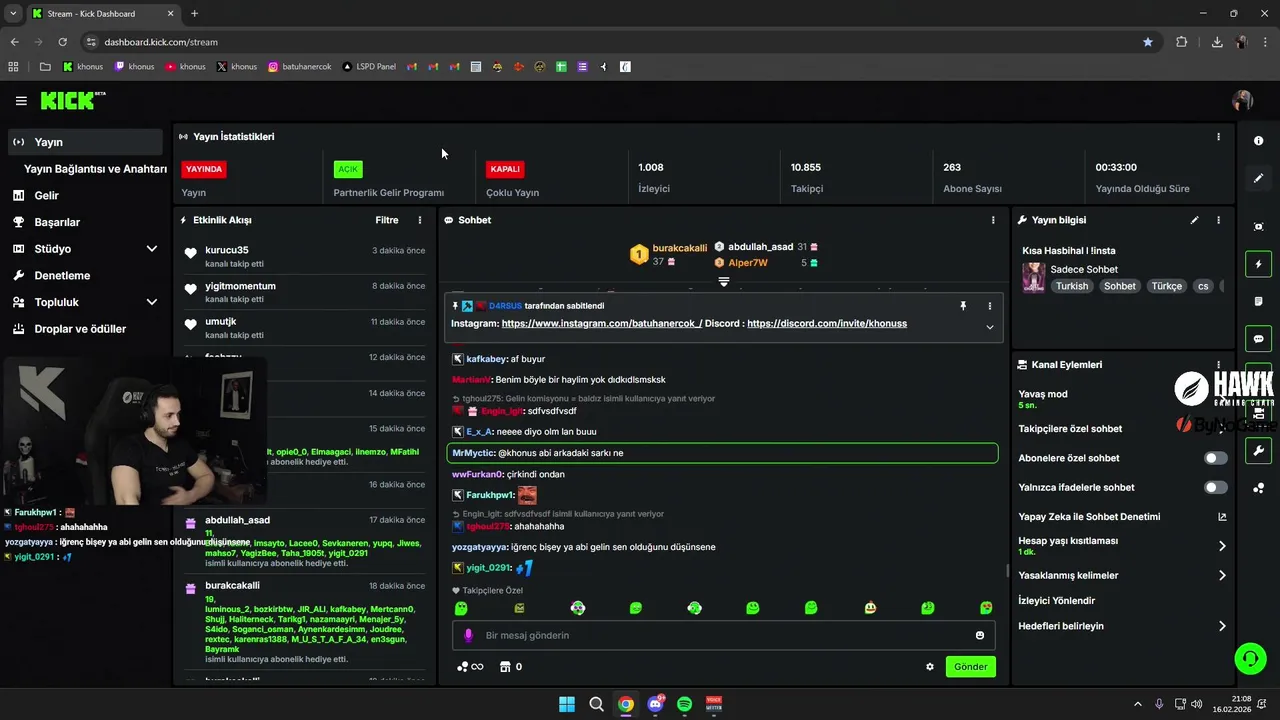The image size is (1280, 720).
Task: Open the pinned Discord invite link
Action: pos(827,324)
